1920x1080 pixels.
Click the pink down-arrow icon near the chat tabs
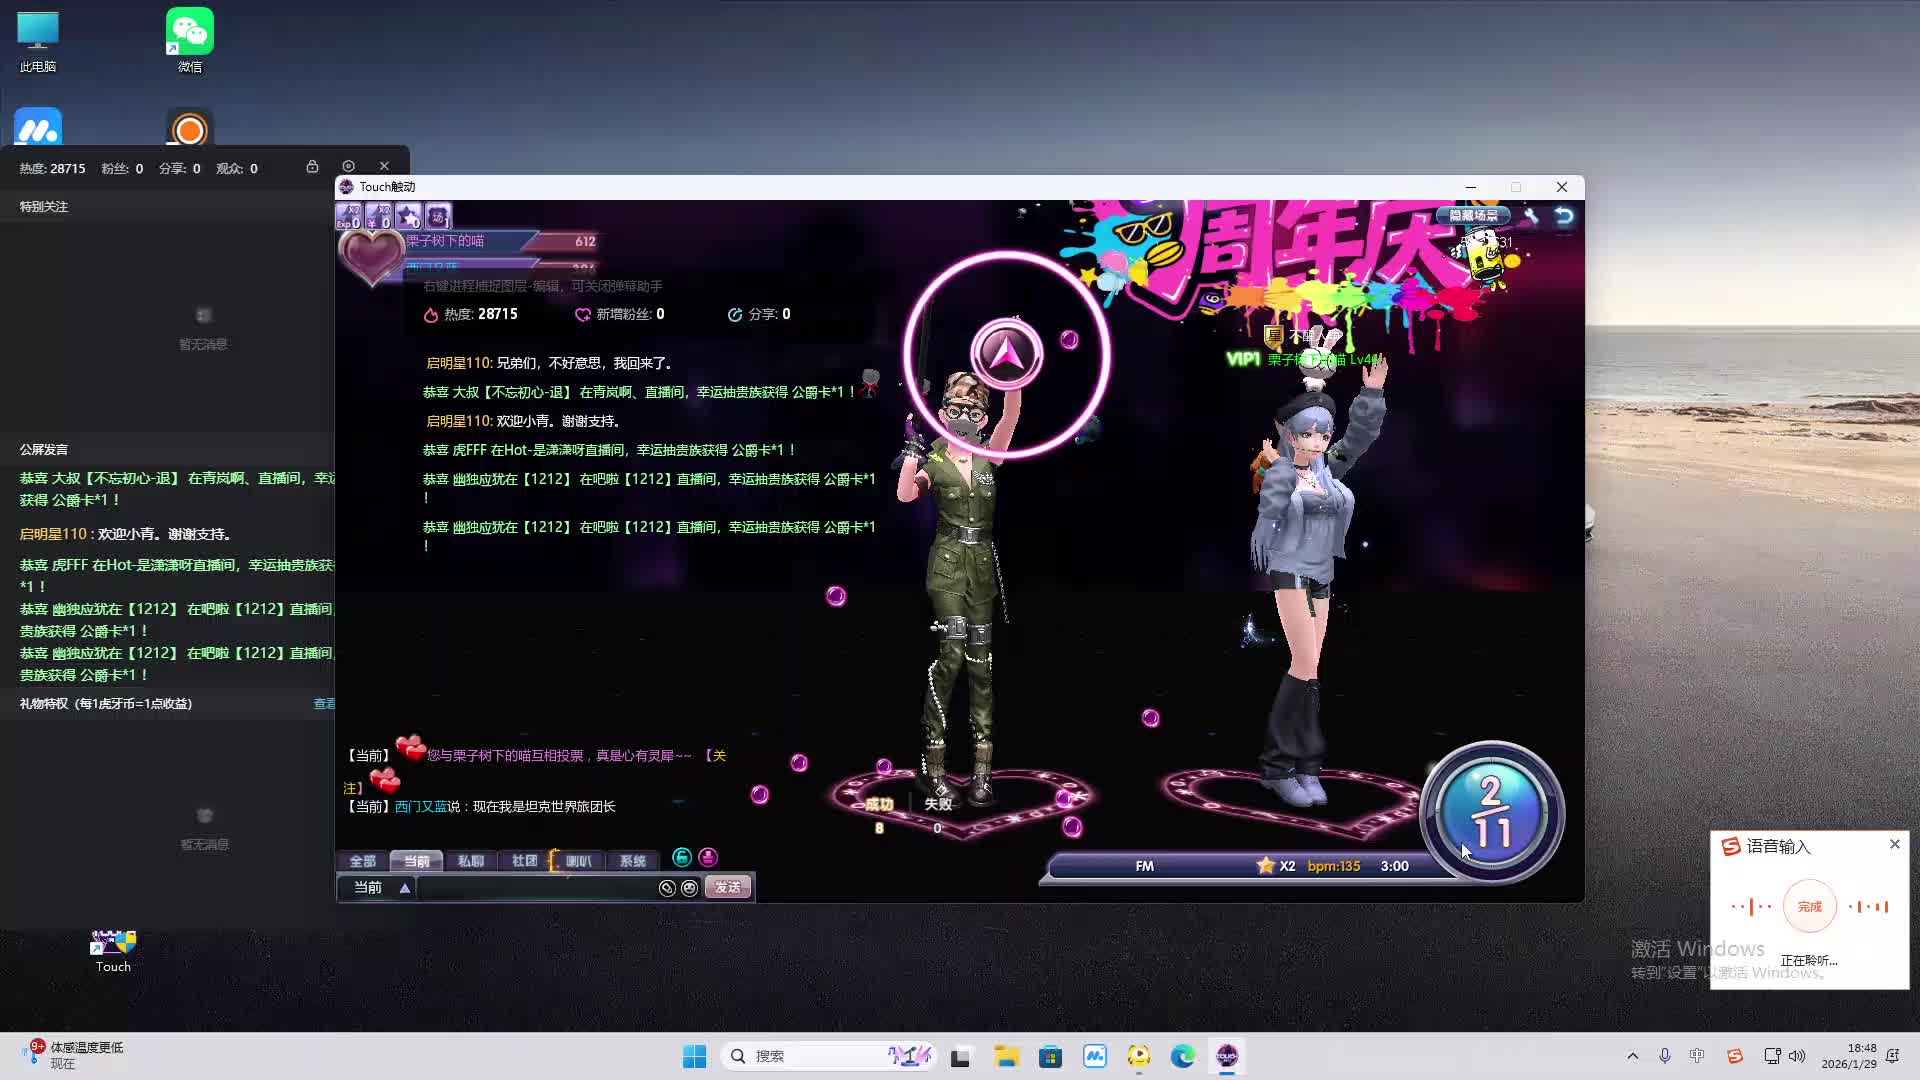(708, 858)
